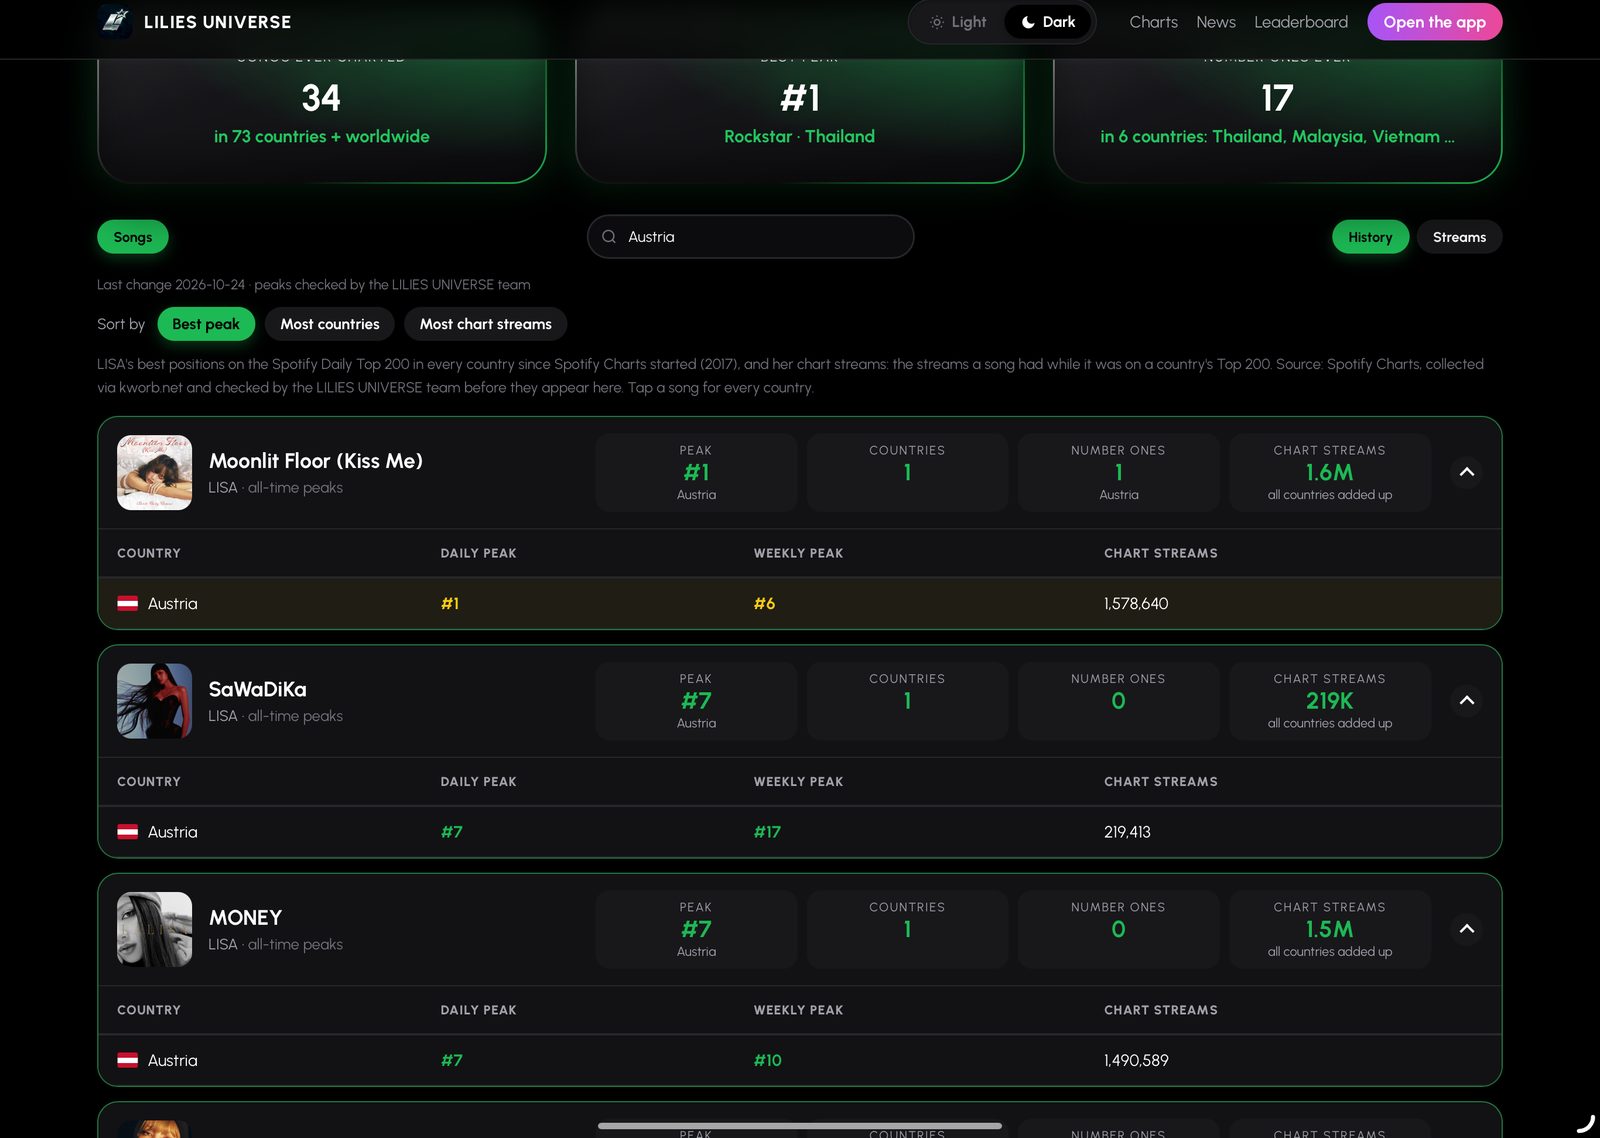Screen dimensions: 1600x1138
Task: Switch to Dark theme
Action: 1048,22
